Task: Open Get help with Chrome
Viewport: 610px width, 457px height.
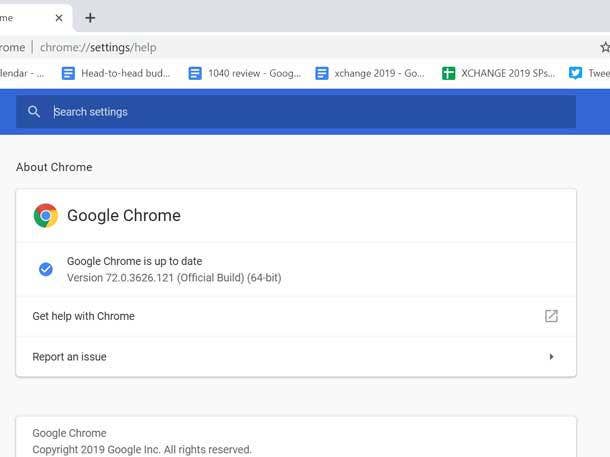Action: 84,316
